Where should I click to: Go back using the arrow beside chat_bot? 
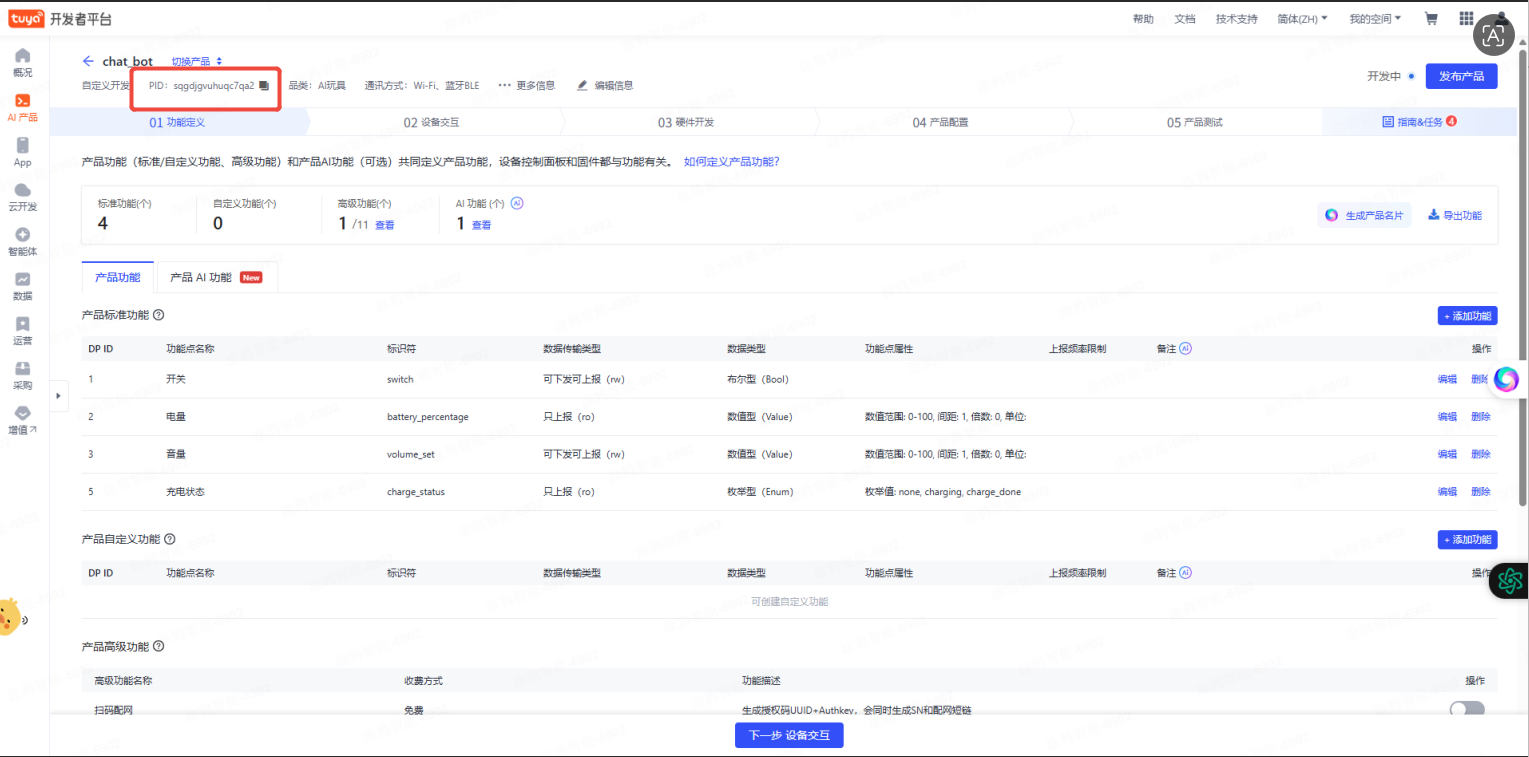coord(88,61)
